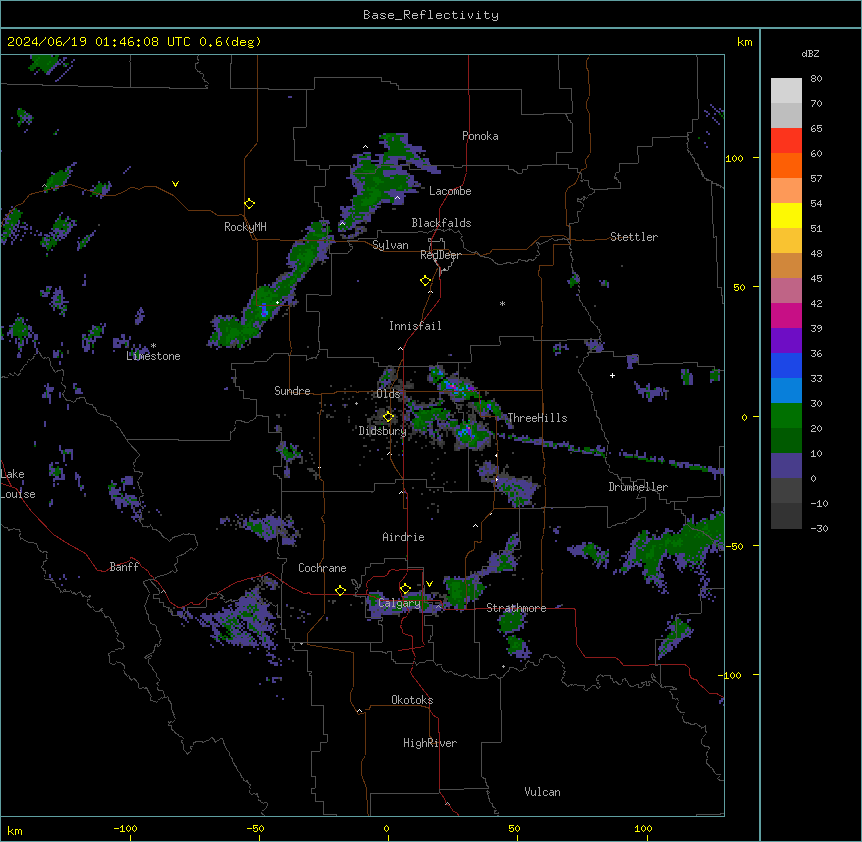Click the Olds label

coord(388,394)
